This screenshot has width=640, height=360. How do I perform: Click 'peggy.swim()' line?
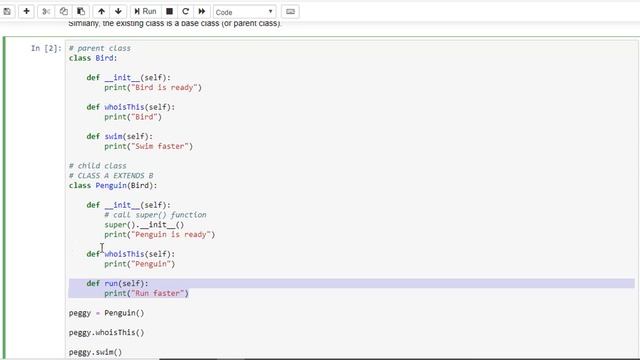click(96, 352)
